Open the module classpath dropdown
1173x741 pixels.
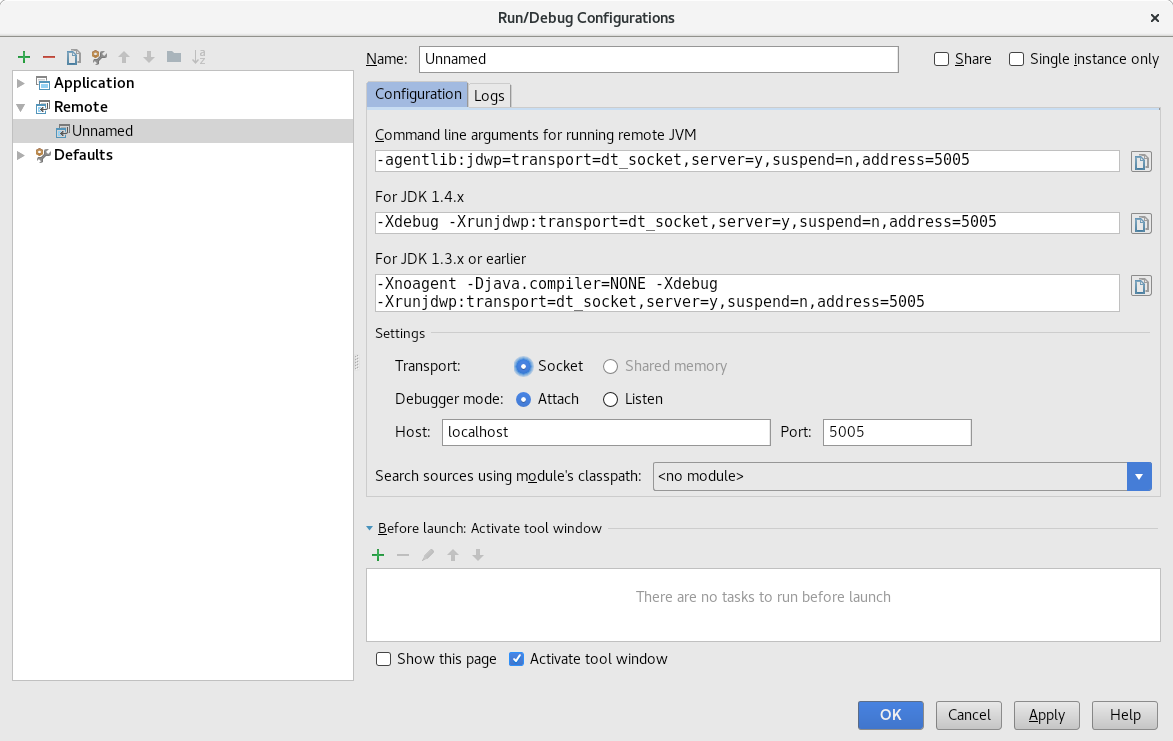click(x=1139, y=476)
